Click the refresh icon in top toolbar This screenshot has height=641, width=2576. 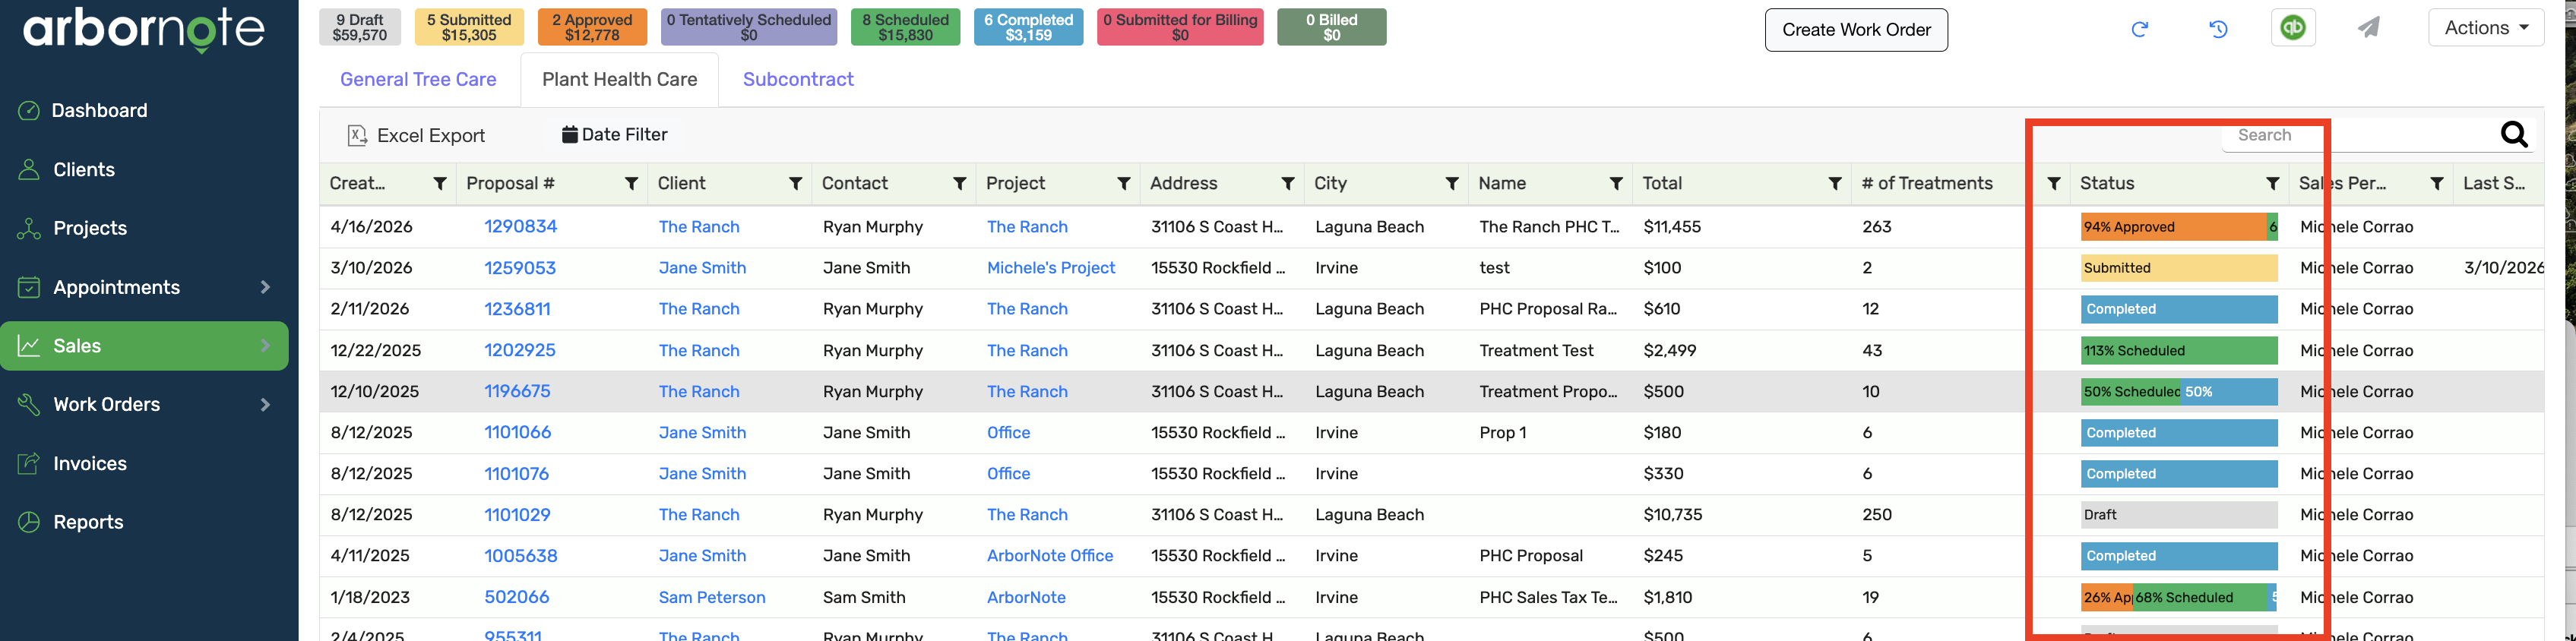point(2139,29)
